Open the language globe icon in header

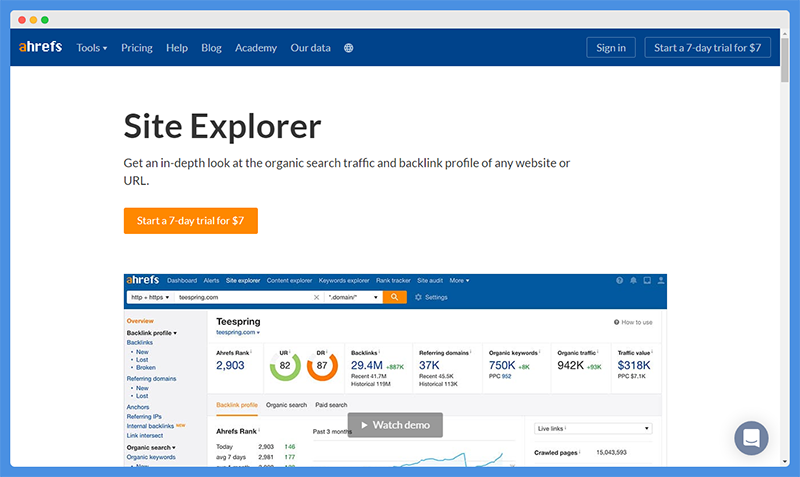point(348,48)
